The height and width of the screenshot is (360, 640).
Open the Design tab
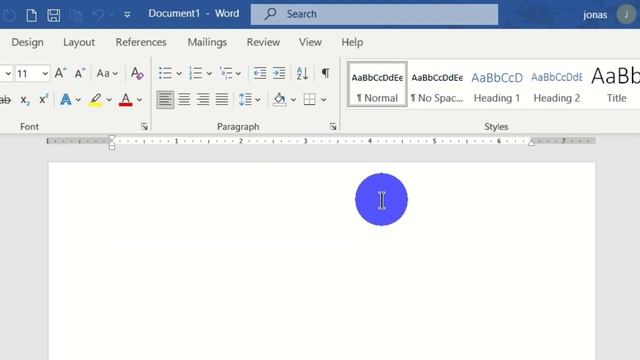click(27, 42)
